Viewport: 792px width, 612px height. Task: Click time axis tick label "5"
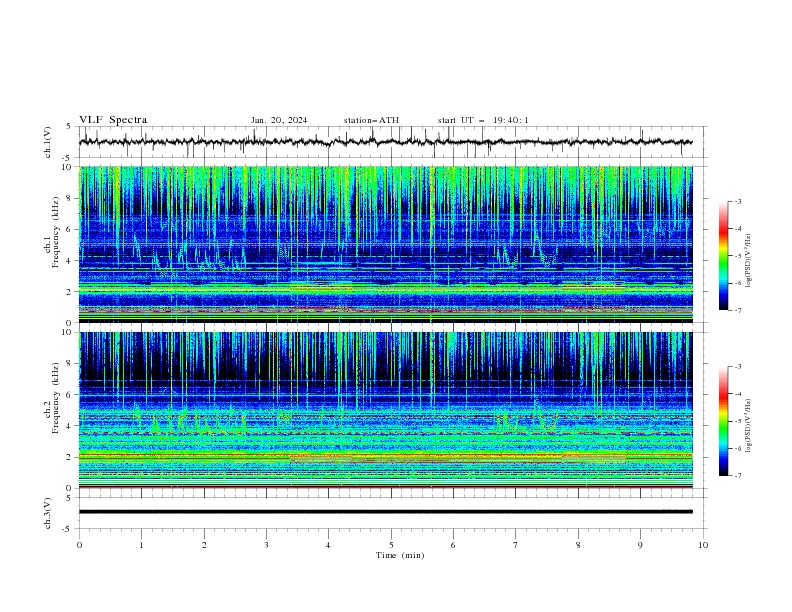tap(391, 545)
